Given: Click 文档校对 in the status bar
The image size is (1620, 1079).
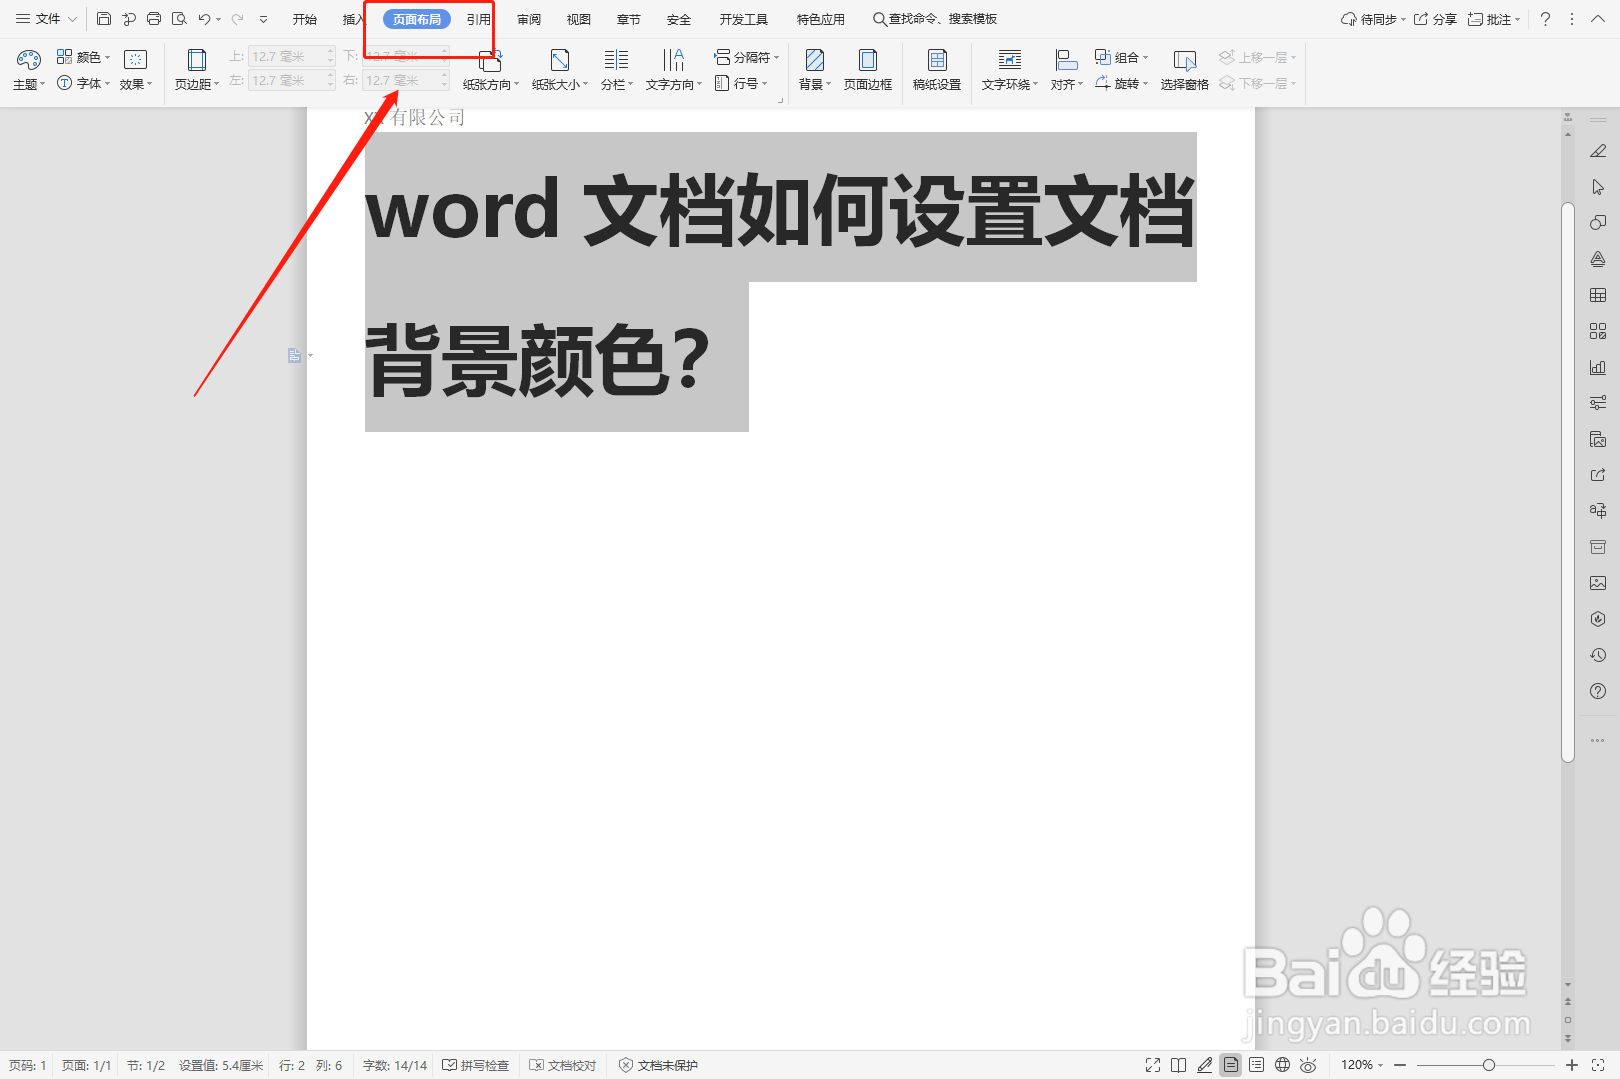Looking at the screenshot, I should coord(563,1065).
